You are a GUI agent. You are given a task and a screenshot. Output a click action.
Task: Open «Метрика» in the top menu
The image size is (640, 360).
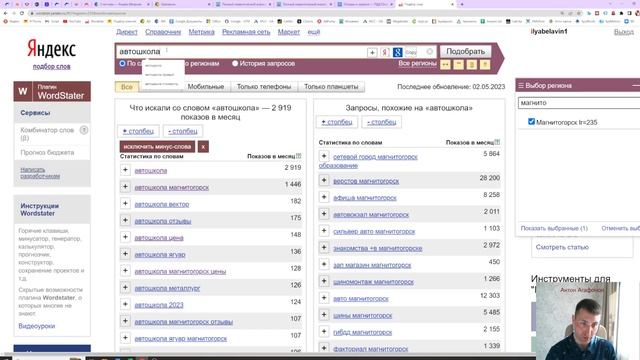[201, 32]
